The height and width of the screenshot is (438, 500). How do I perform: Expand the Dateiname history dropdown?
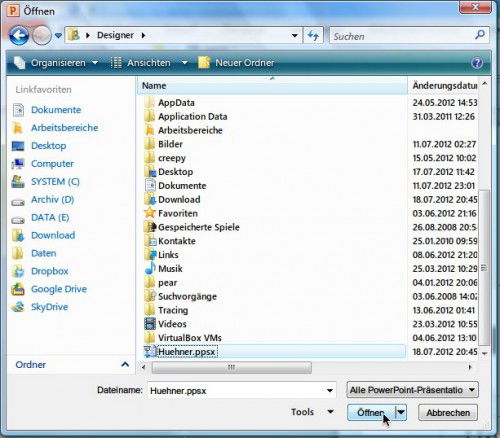coord(330,390)
